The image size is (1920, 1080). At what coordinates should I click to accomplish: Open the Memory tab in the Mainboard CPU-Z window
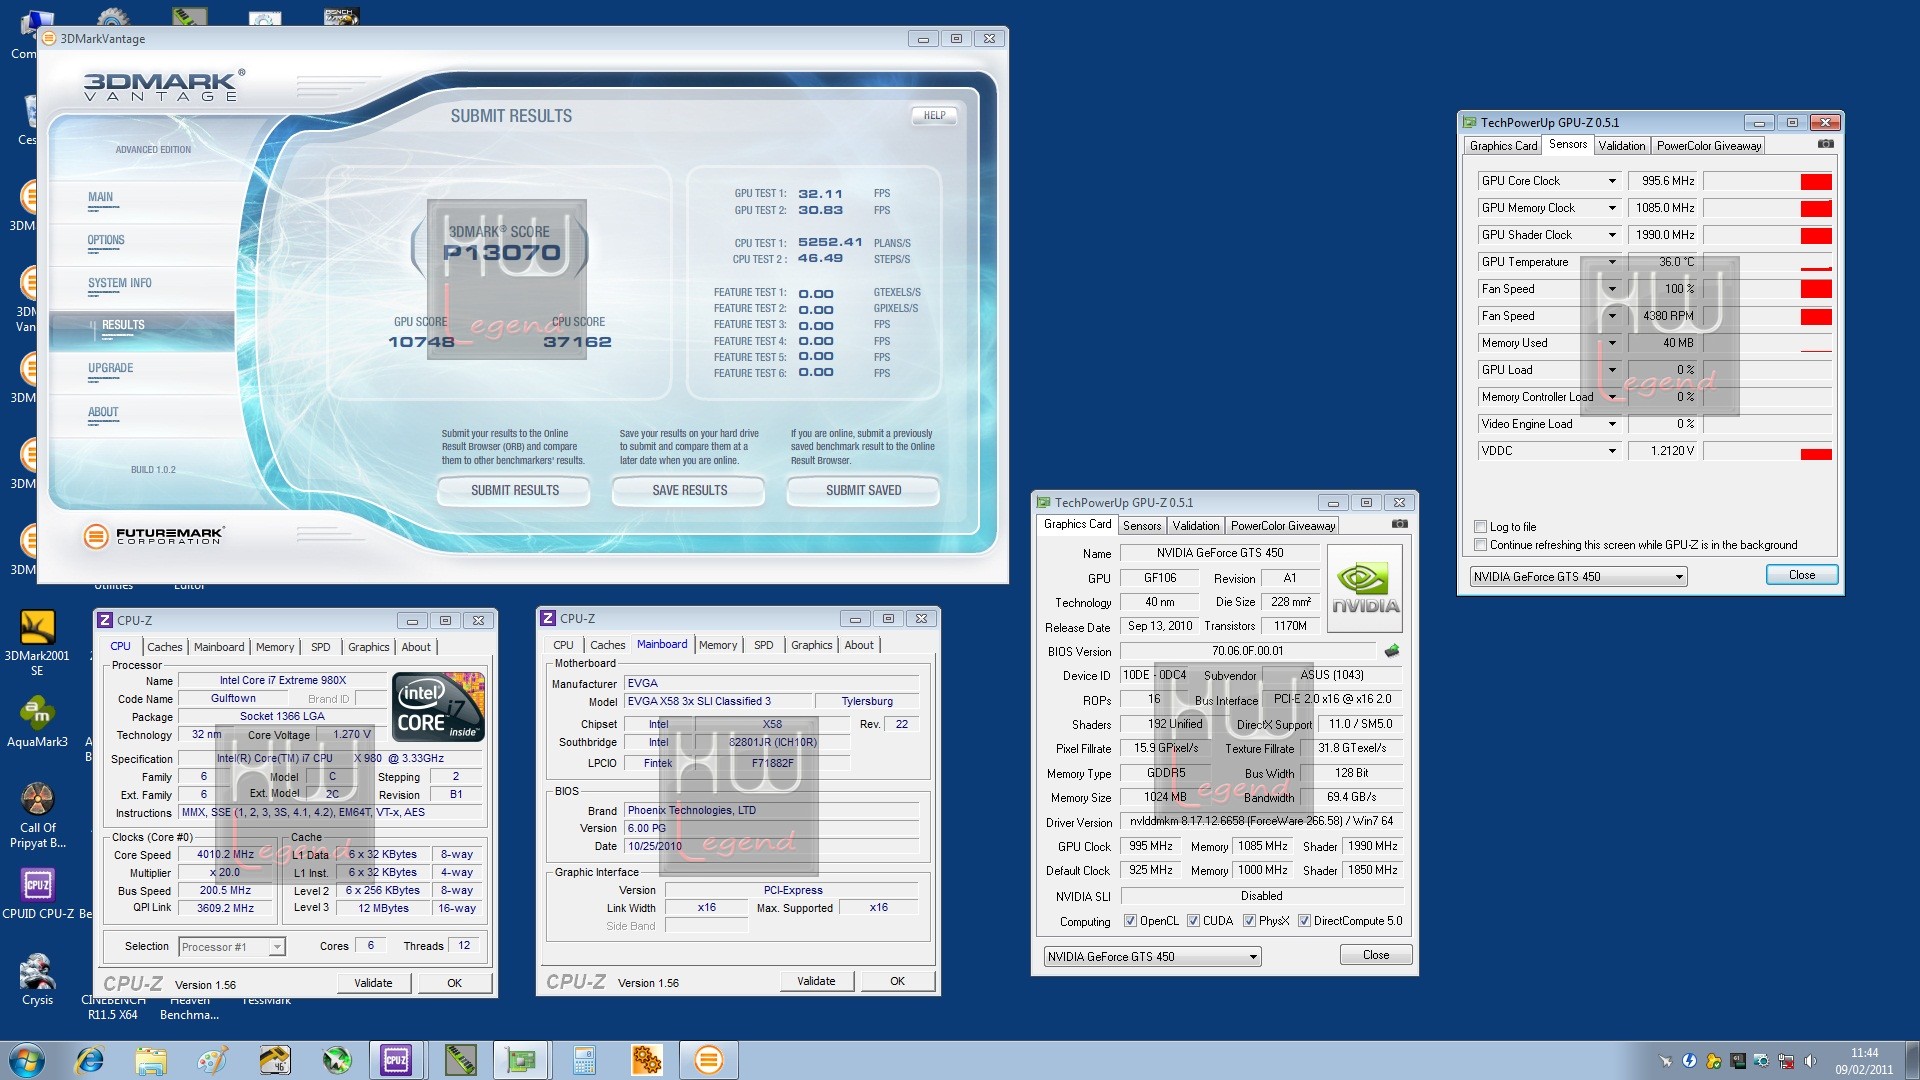click(718, 645)
